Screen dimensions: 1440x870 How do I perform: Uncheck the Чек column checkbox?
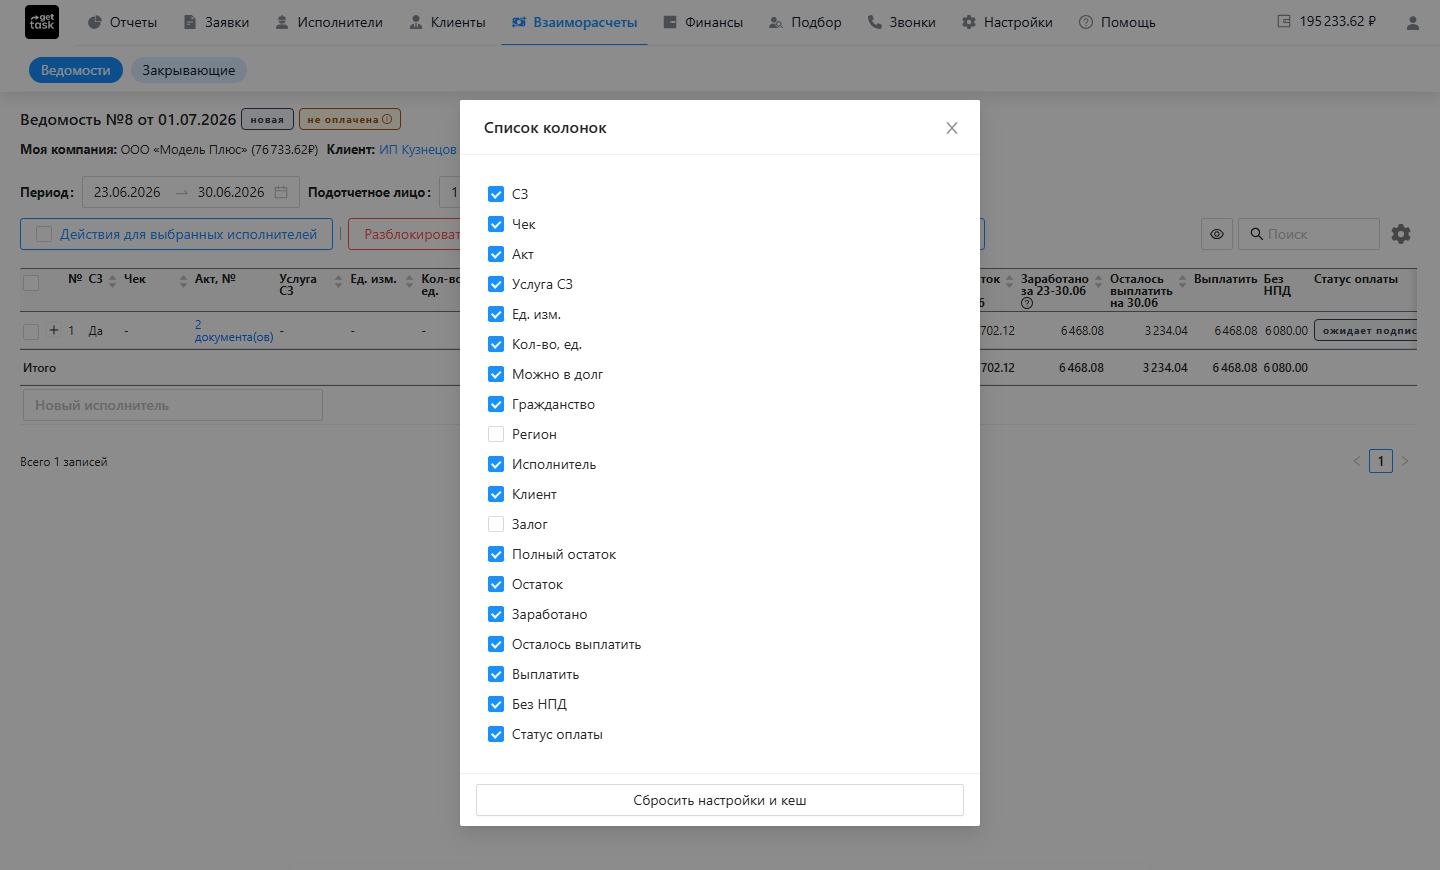click(496, 224)
